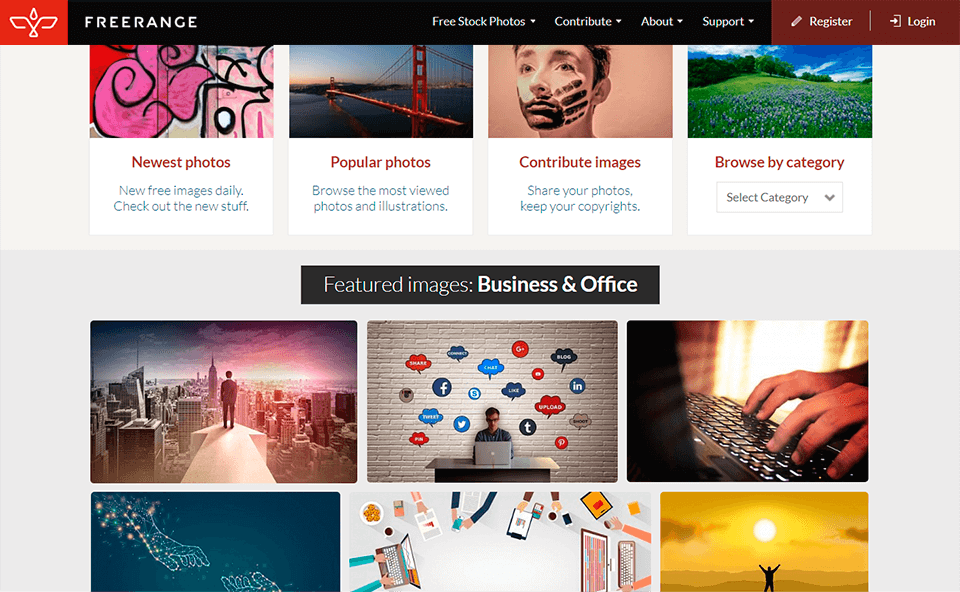Open the man on arrow cityscape image
Viewport: 960px width, 592px height.
coord(223,402)
